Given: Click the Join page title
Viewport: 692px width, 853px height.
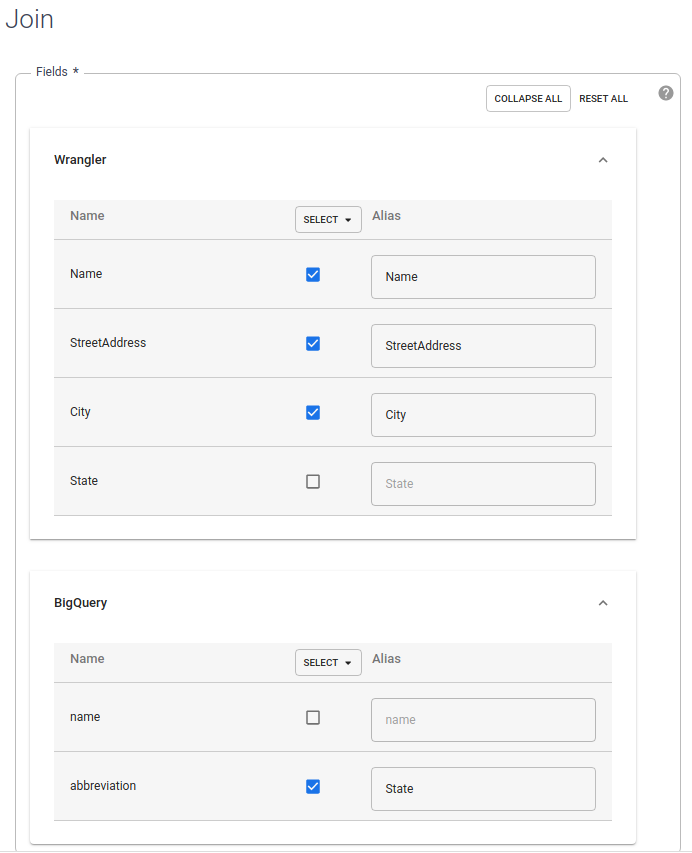Looking at the screenshot, I should (x=29, y=19).
